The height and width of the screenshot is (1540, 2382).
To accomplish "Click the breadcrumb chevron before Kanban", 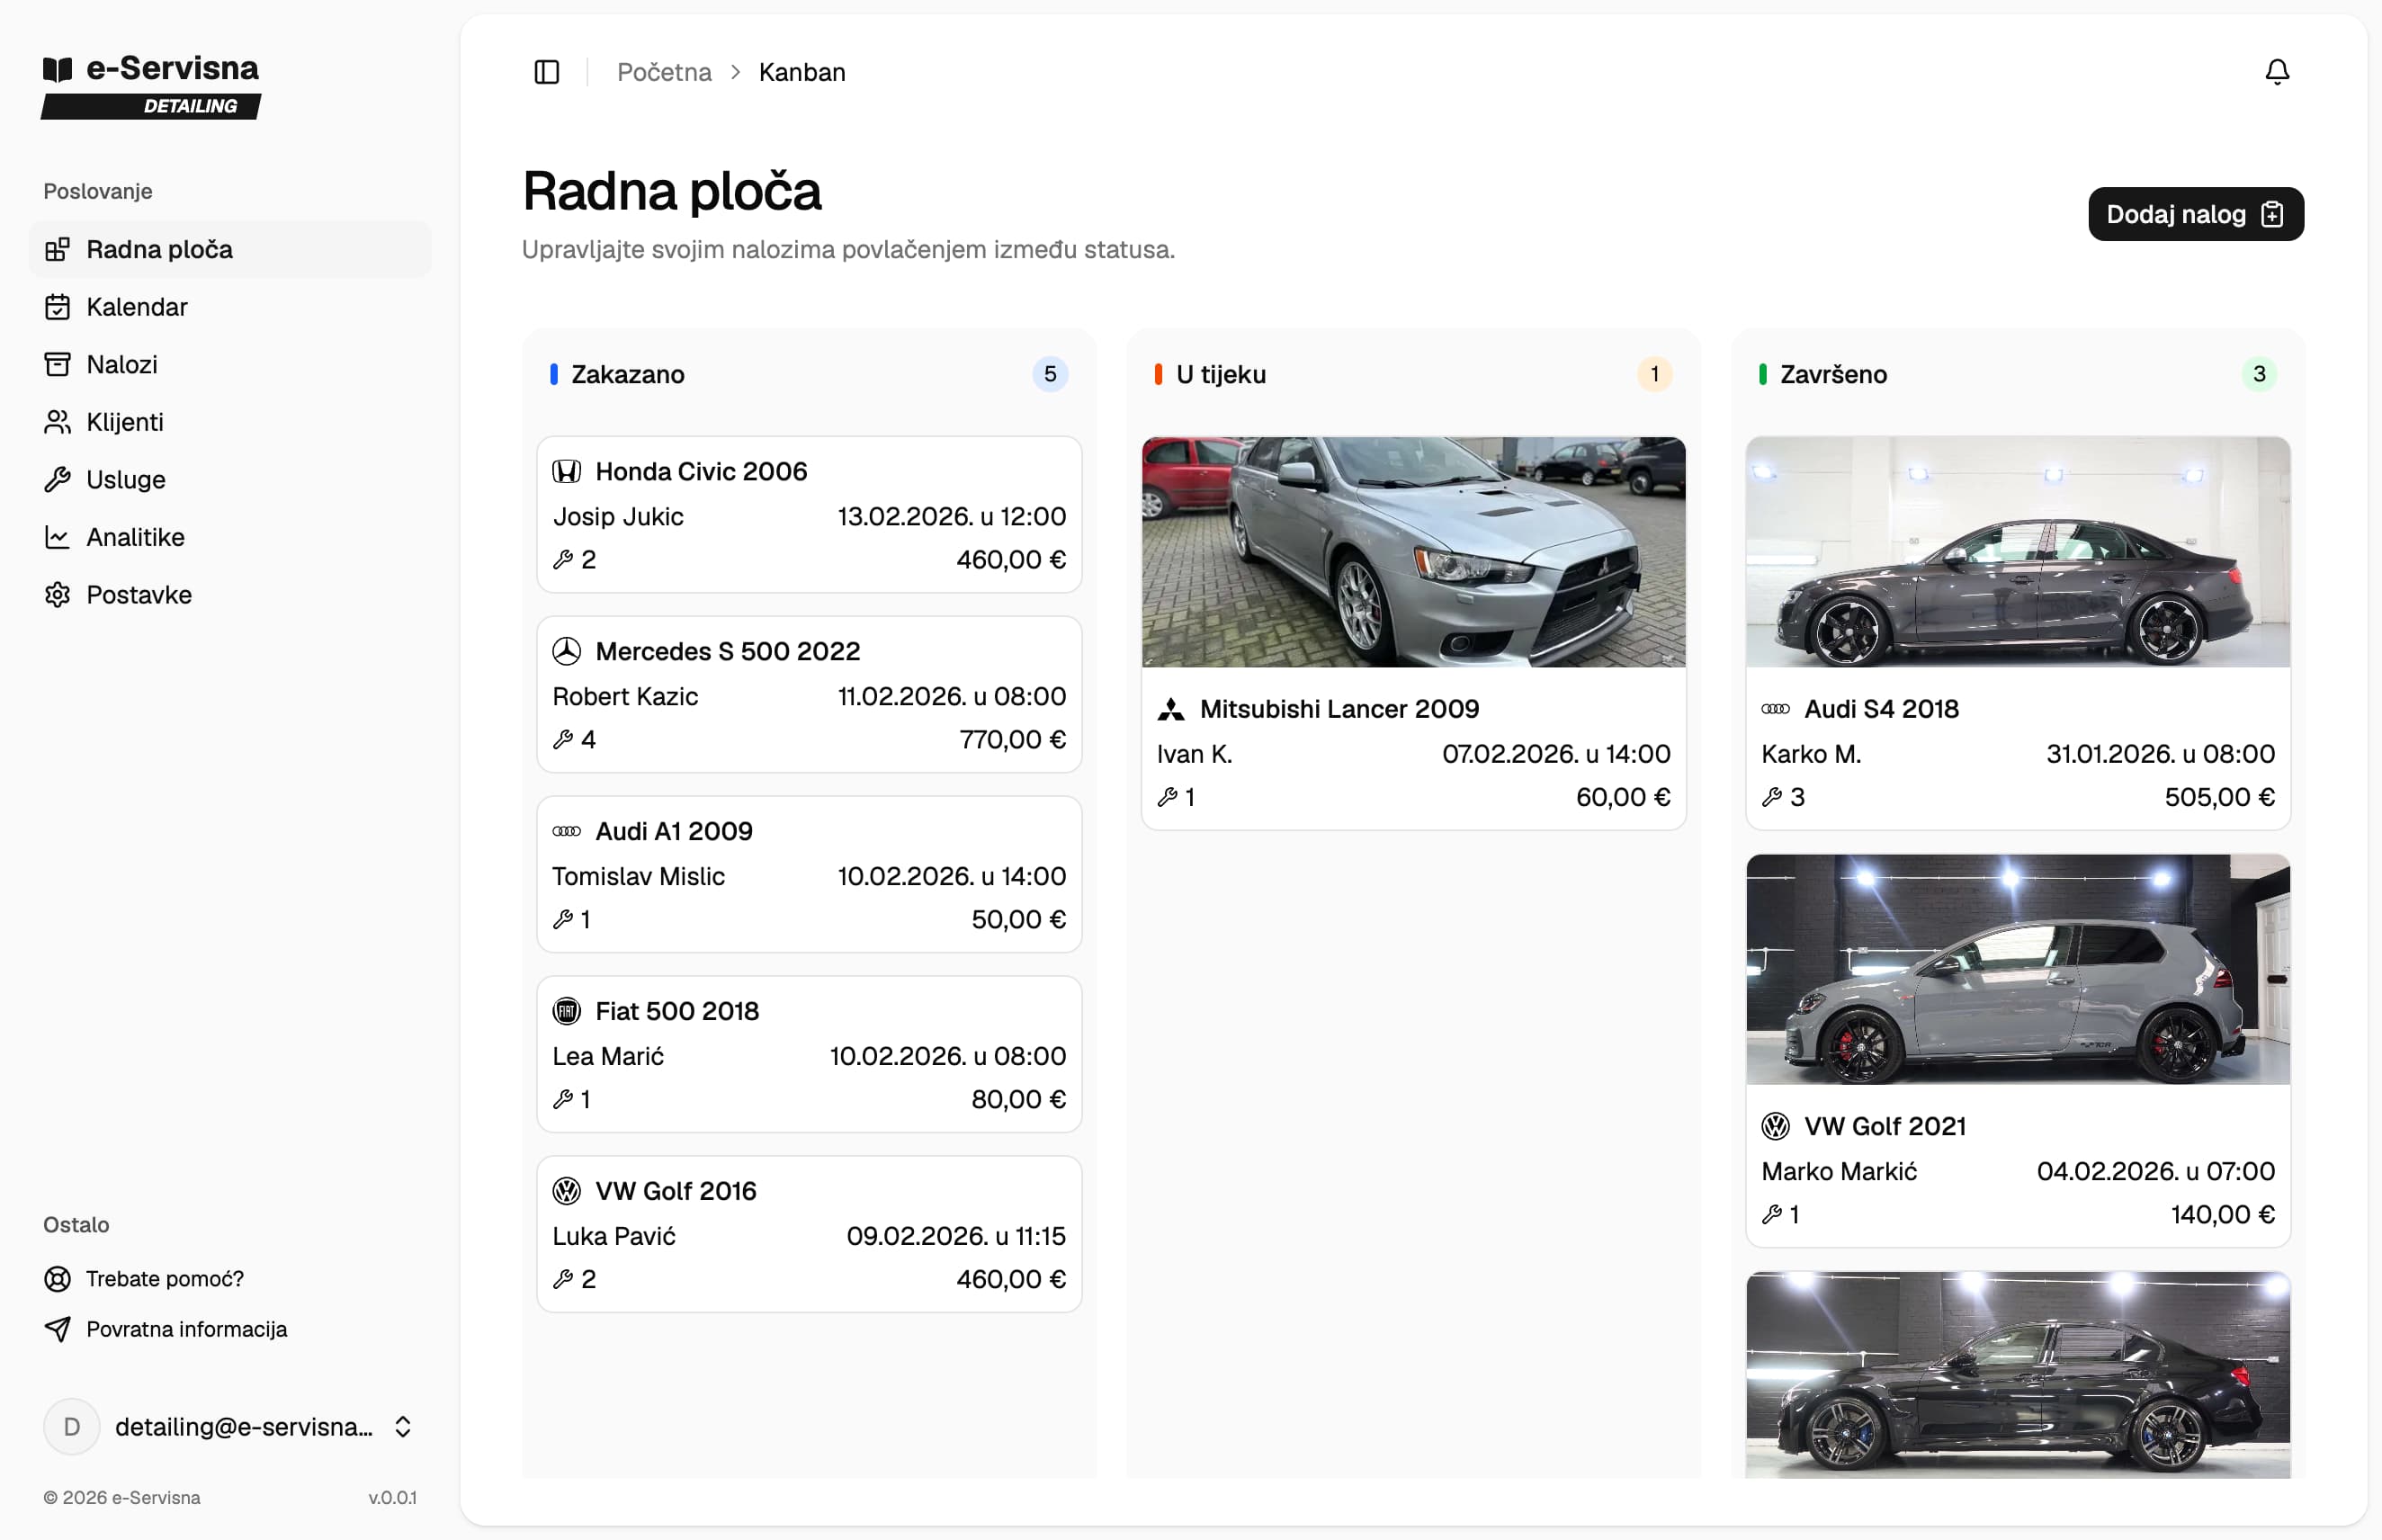I will 735,72.
